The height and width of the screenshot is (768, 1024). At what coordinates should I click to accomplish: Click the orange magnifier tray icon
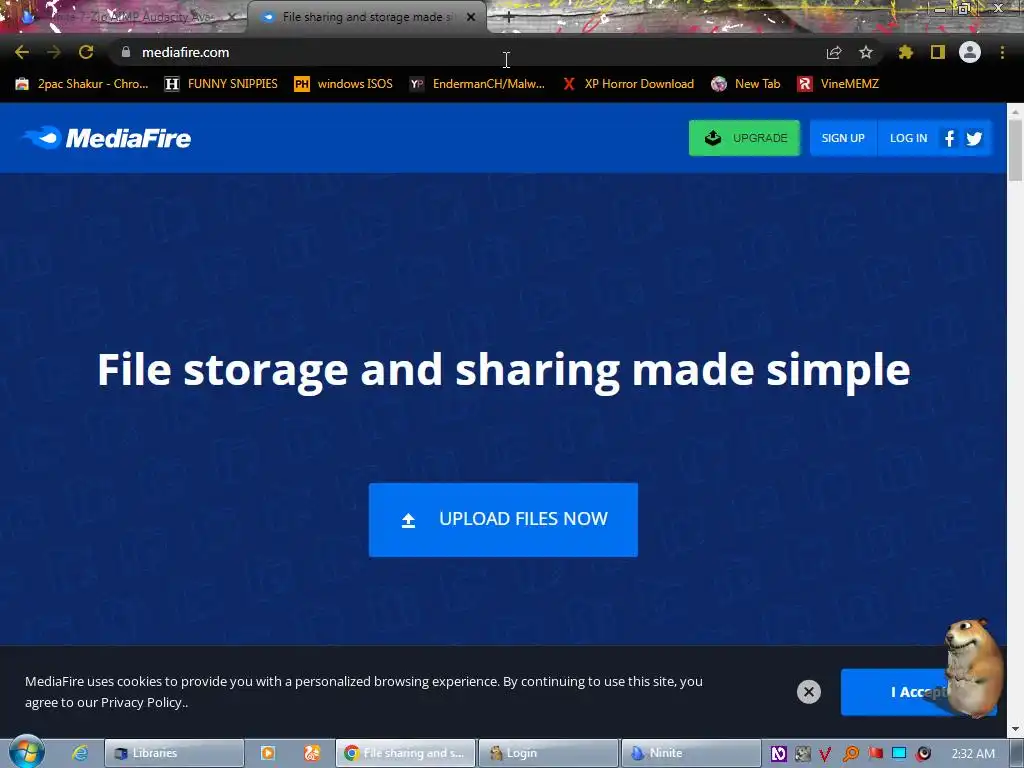[x=851, y=754]
